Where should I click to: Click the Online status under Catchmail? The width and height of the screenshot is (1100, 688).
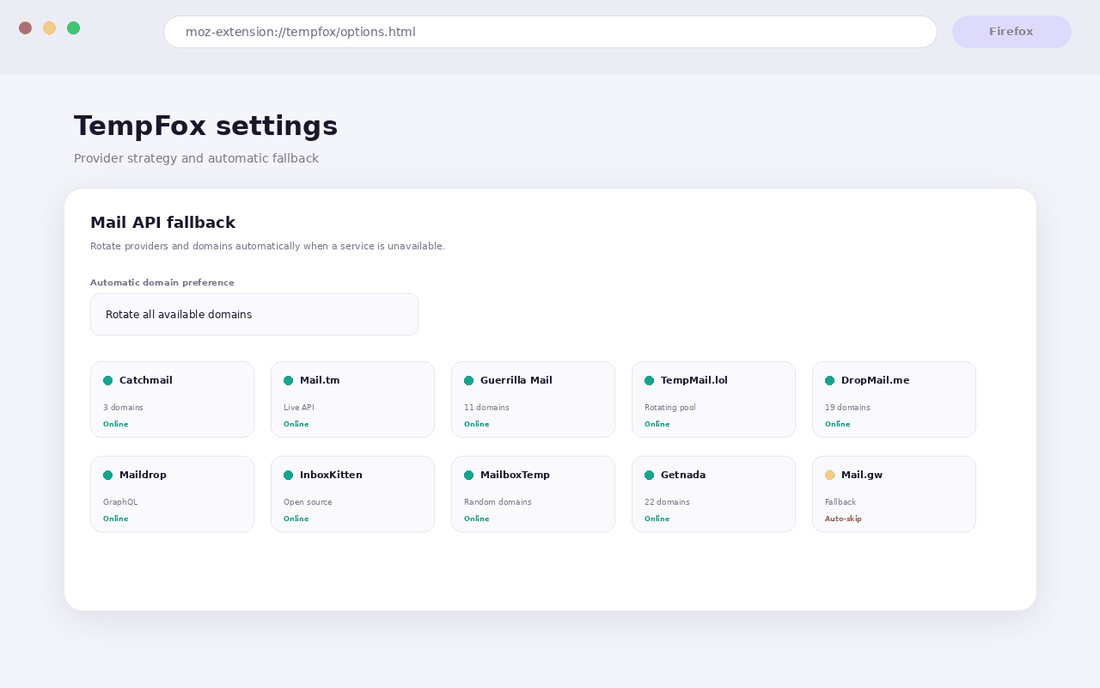tap(116, 424)
